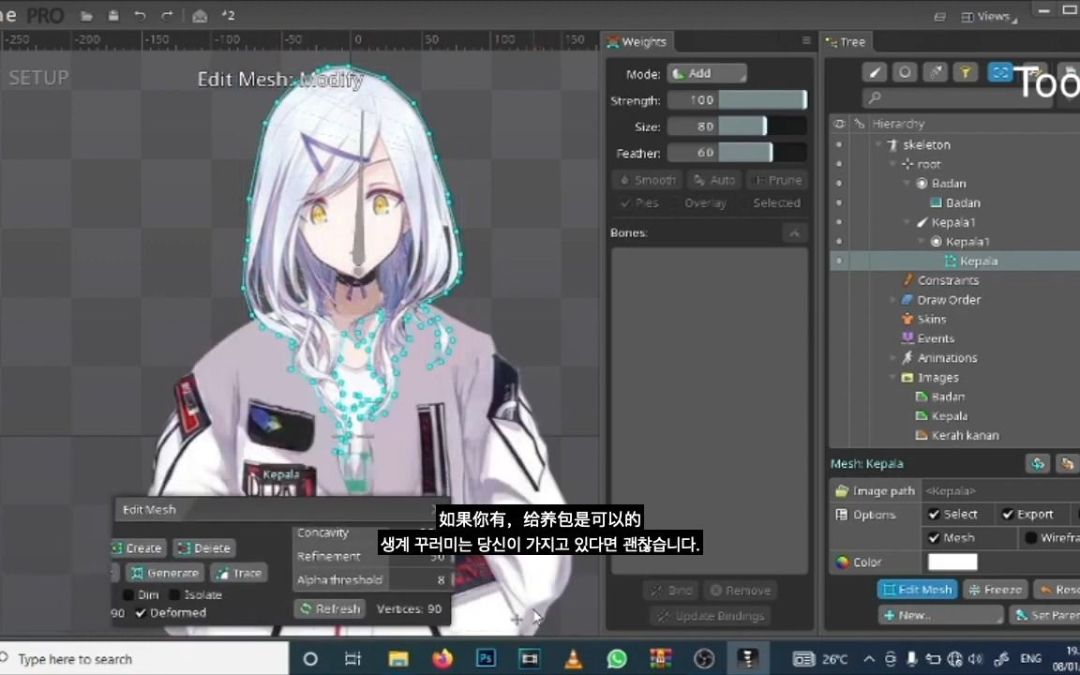Click the slot circle filter icon in Tree
Screen dimensions: 1080x675
[905, 72]
